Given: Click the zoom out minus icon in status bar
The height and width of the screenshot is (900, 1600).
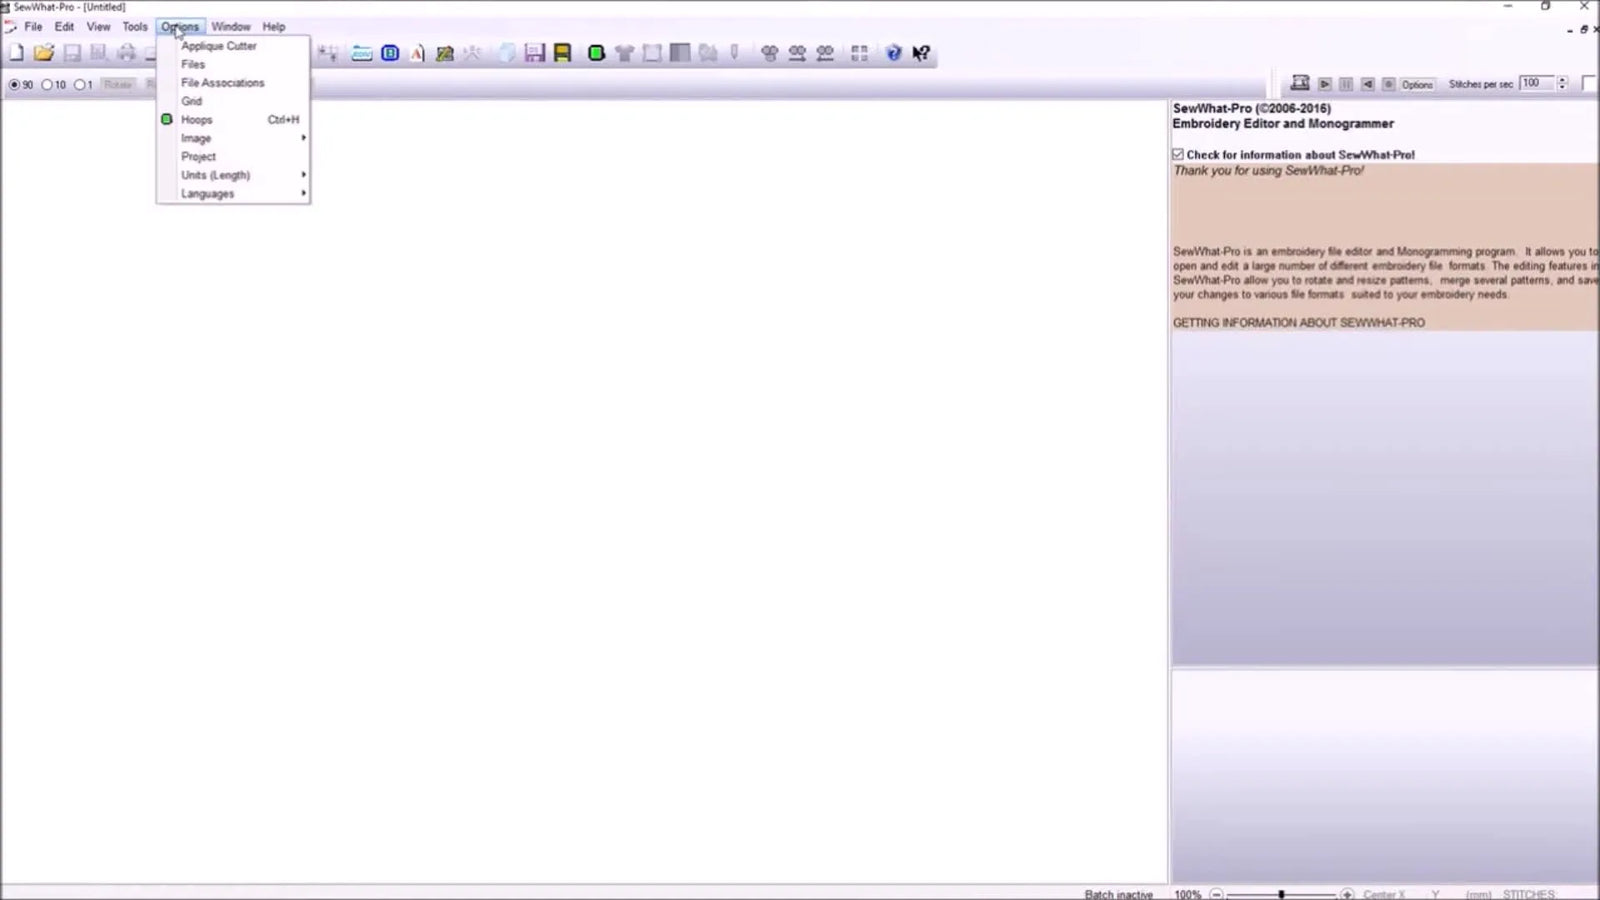Looking at the screenshot, I should click(x=1216, y=894).
